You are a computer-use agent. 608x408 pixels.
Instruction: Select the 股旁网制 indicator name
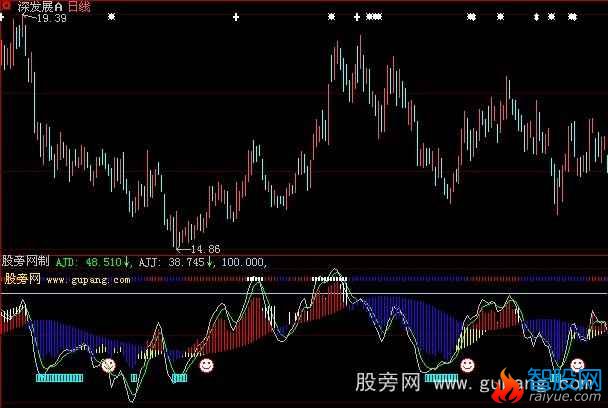pos(26,261)
